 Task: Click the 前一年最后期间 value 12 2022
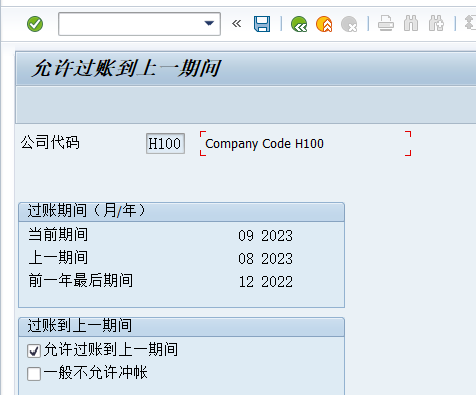266,282
